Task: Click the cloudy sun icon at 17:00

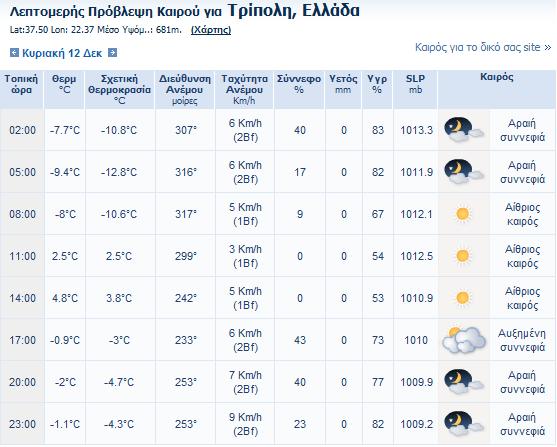Action: coord(464,340)
